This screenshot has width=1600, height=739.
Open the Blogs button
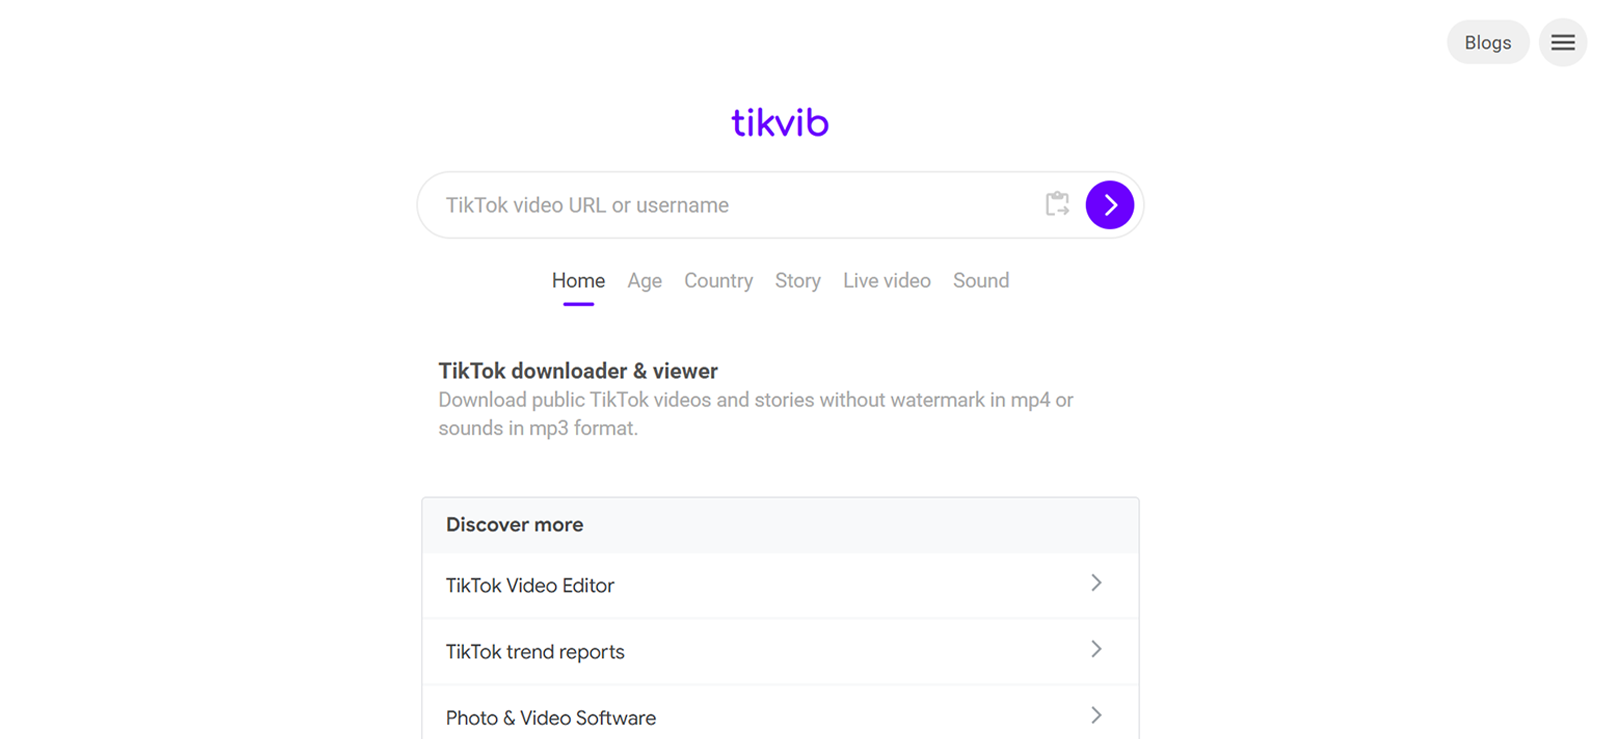point(1488,42)
